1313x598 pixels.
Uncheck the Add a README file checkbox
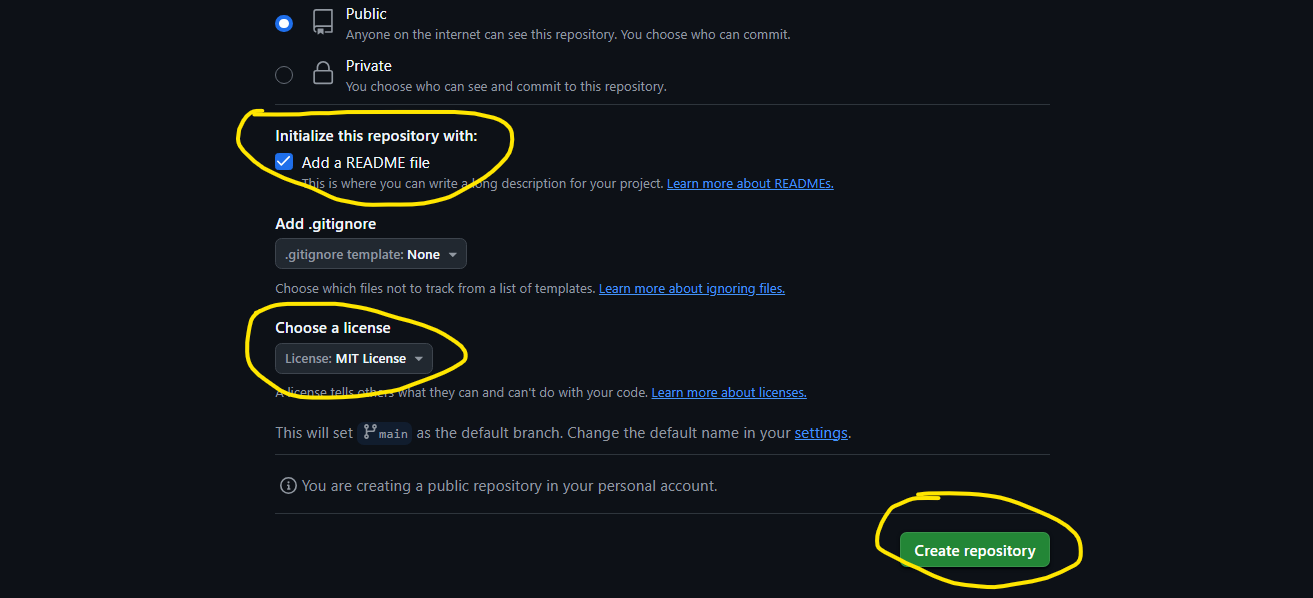[x=284, y=162]
